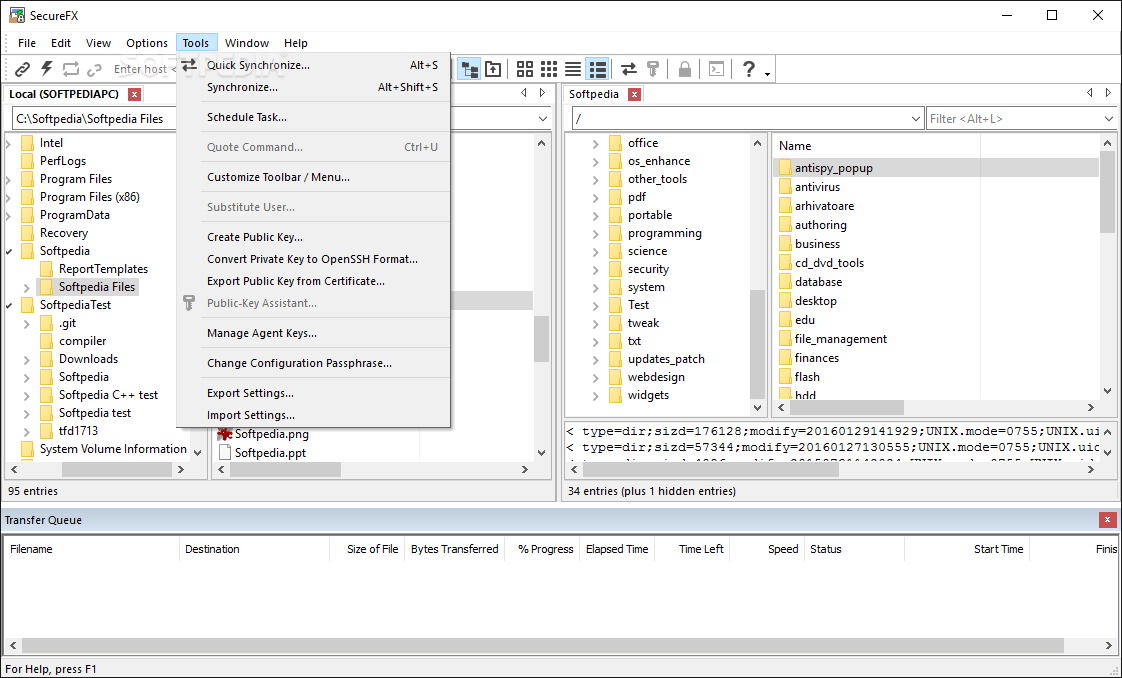Click the Connect chain-link toolbar icon
1122x678 pixels.
[23, 69]
